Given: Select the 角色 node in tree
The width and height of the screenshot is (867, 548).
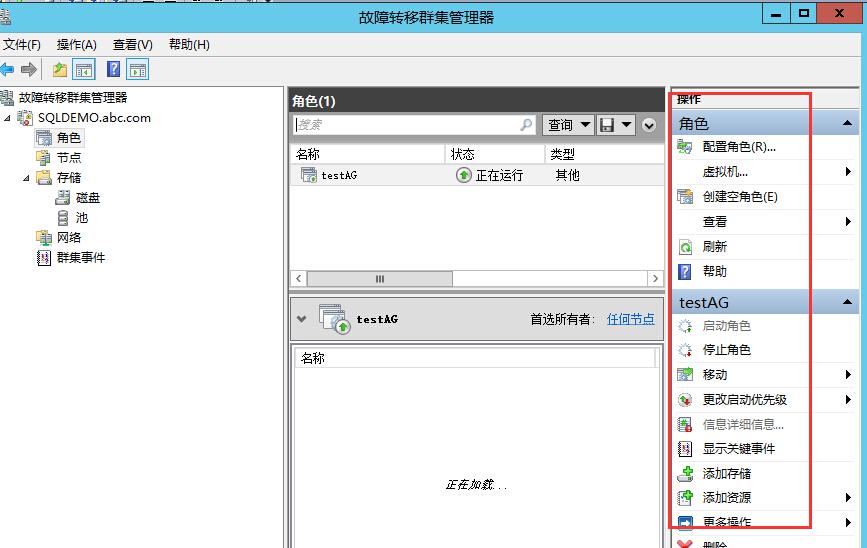Looking at the screenshot, I should 69,138.
